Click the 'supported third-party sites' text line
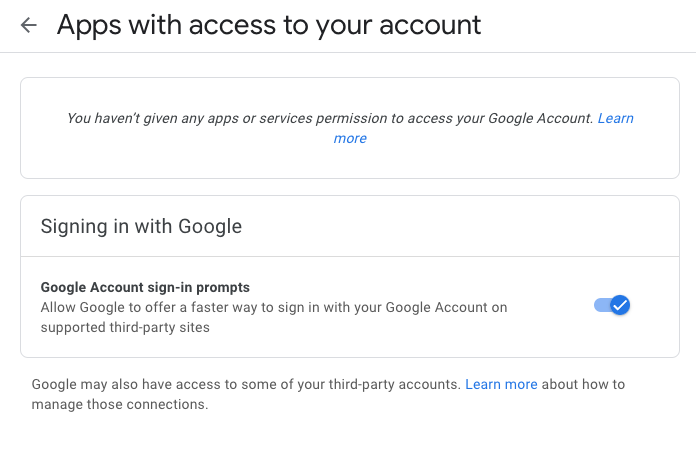The height and width of the screenshot is (450, 696). tap(125, 327)
